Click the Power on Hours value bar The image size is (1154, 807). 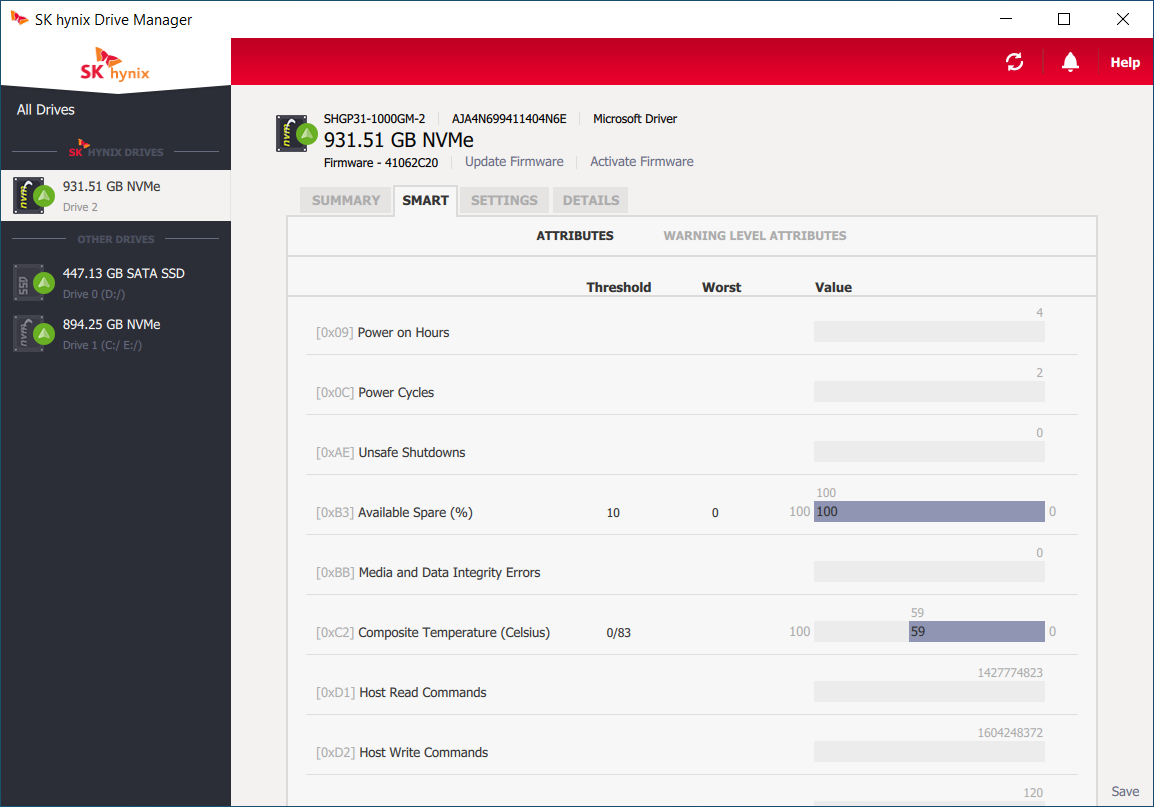pyautogui.click(x=929, y=331)
